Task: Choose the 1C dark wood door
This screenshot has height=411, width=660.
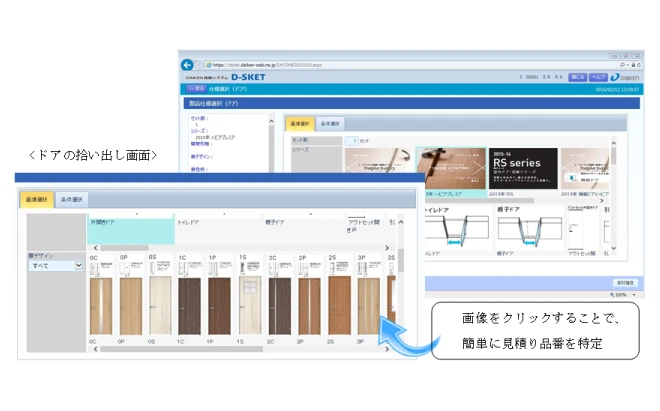Action: click(189, 305)
